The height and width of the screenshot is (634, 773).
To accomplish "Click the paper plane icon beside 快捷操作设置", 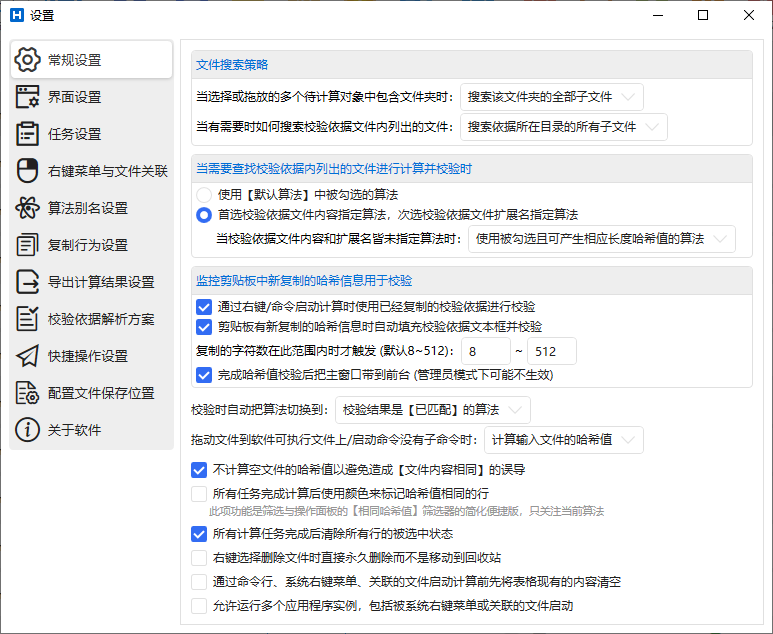I will 27,355.
